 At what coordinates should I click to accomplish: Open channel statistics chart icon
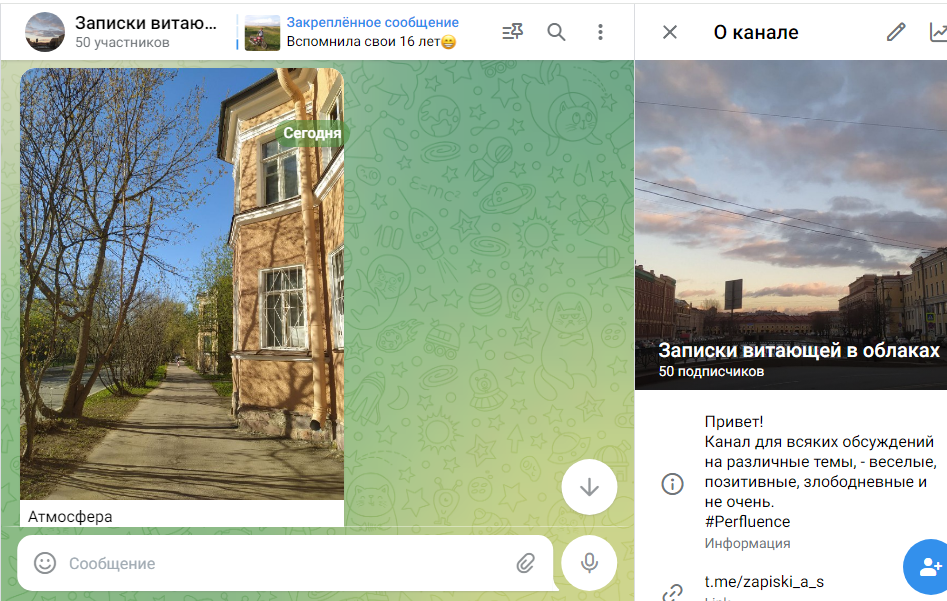click(x=938, y=32)
